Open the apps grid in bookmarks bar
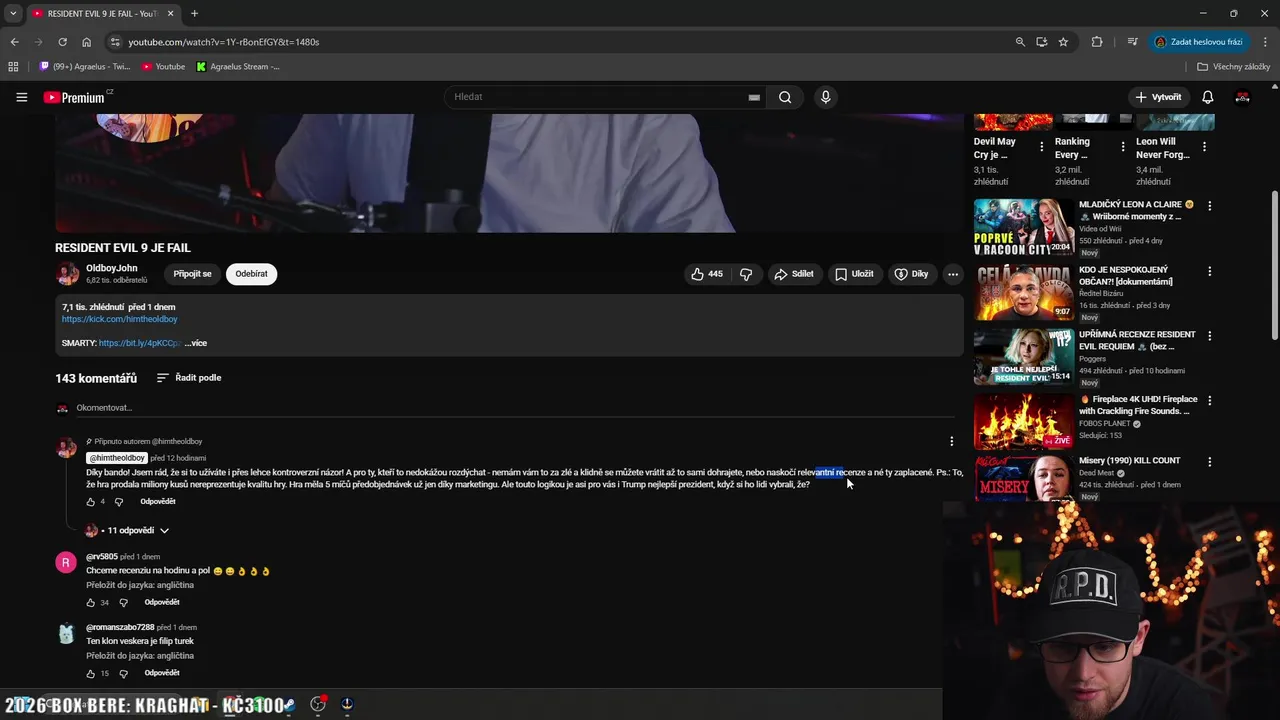This screenshot has height=720, width=1280. [x=13, y=67]
